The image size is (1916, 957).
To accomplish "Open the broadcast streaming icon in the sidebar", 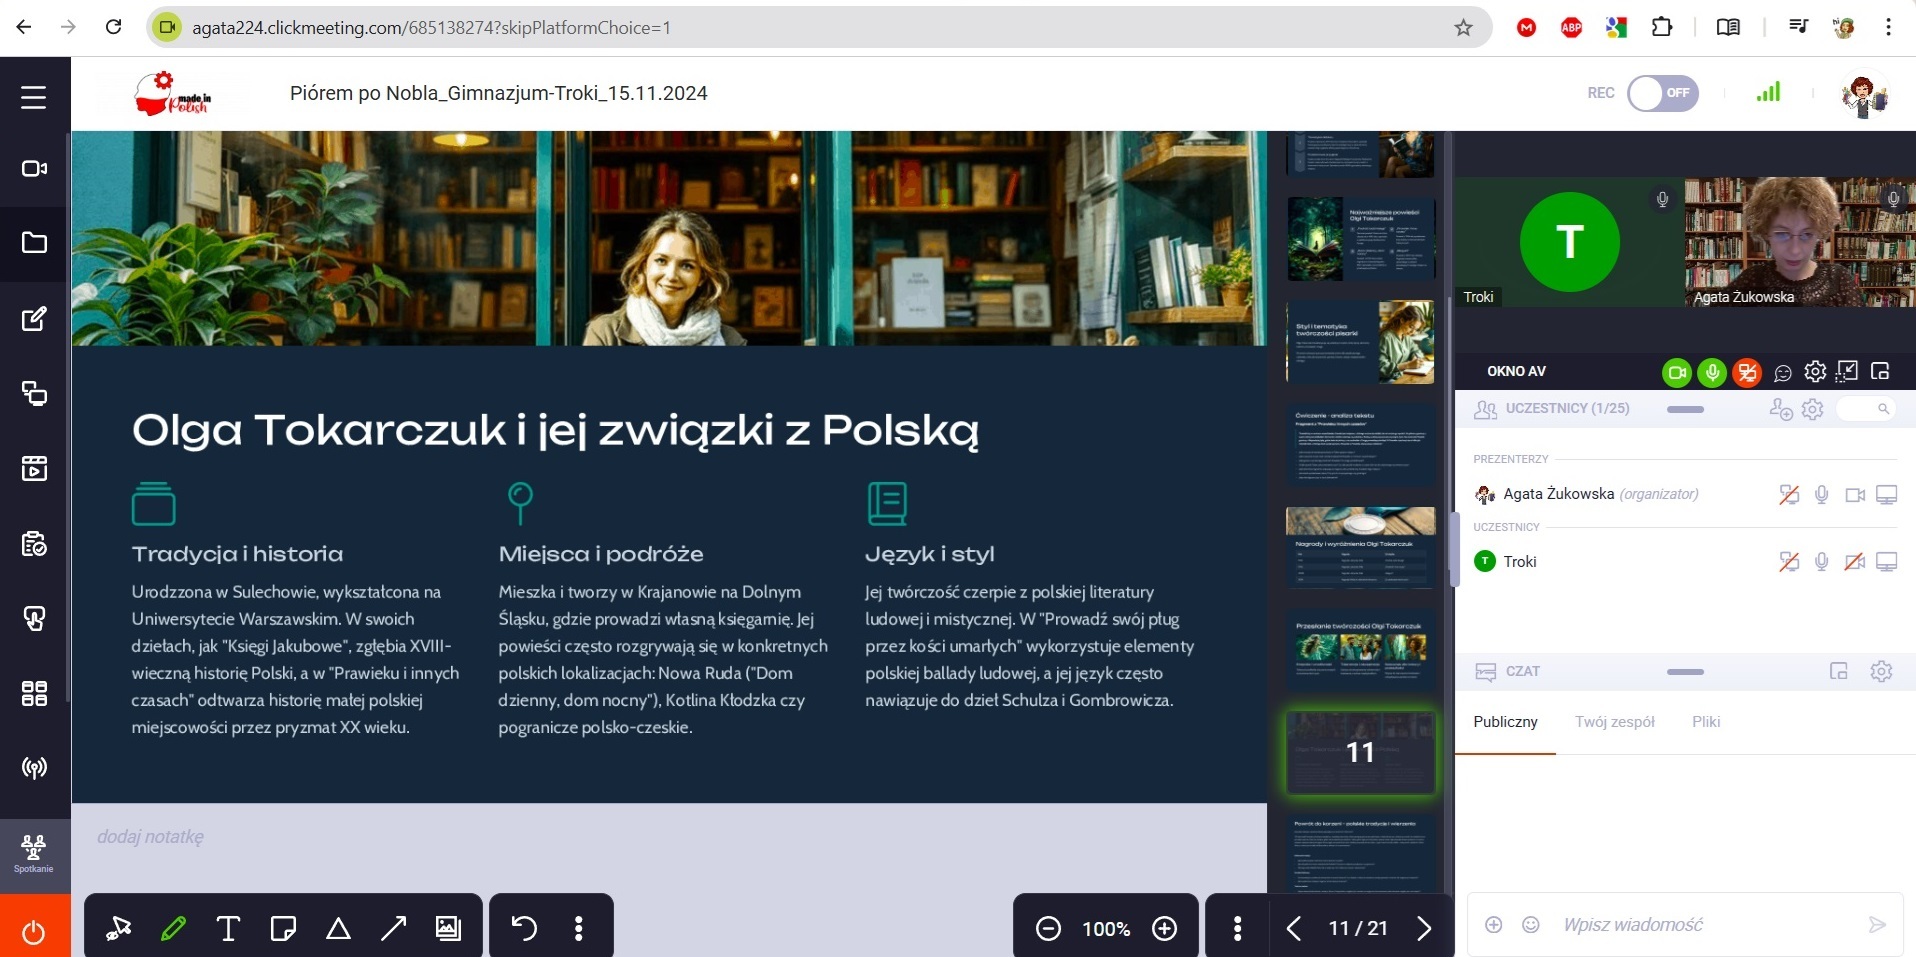I will pos(34,768).
